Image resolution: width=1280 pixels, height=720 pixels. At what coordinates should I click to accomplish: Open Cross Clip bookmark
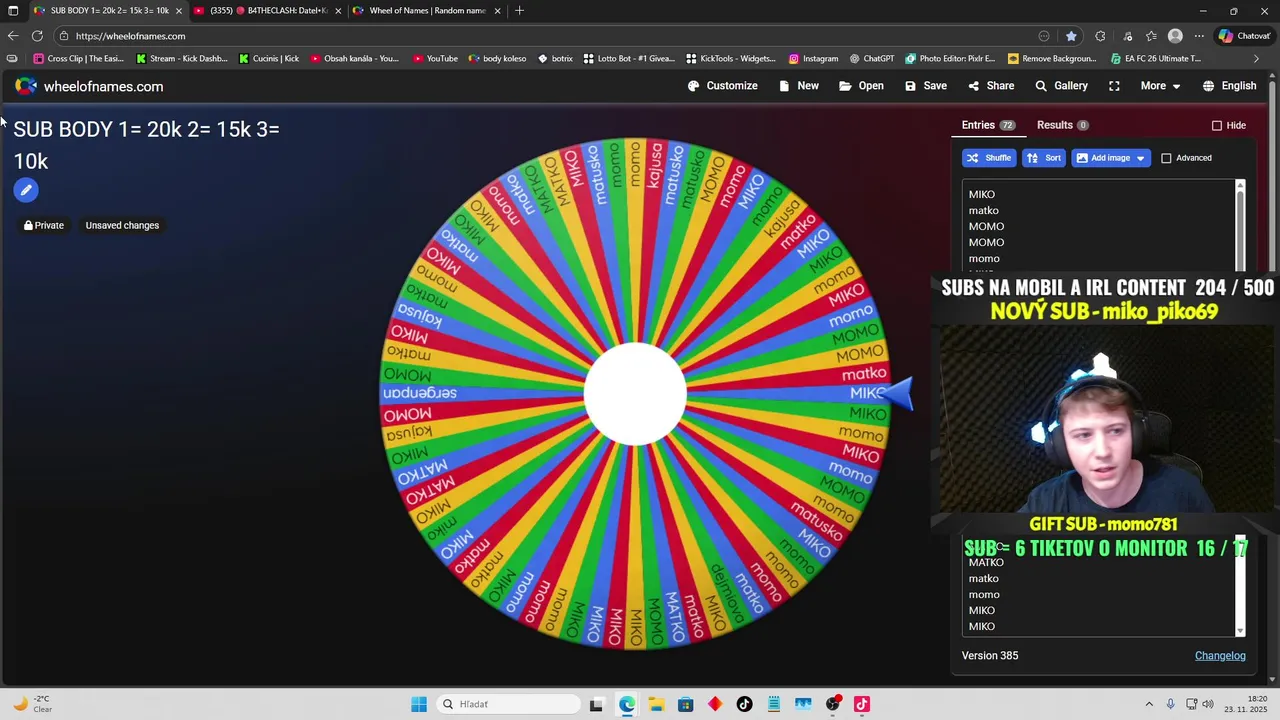point(79,59)
